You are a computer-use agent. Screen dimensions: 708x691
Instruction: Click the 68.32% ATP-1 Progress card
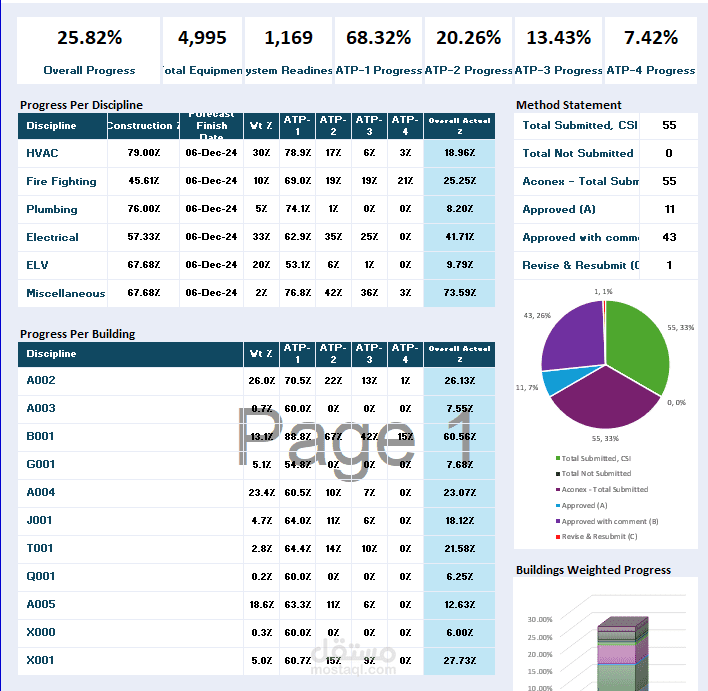click(378, 51)
